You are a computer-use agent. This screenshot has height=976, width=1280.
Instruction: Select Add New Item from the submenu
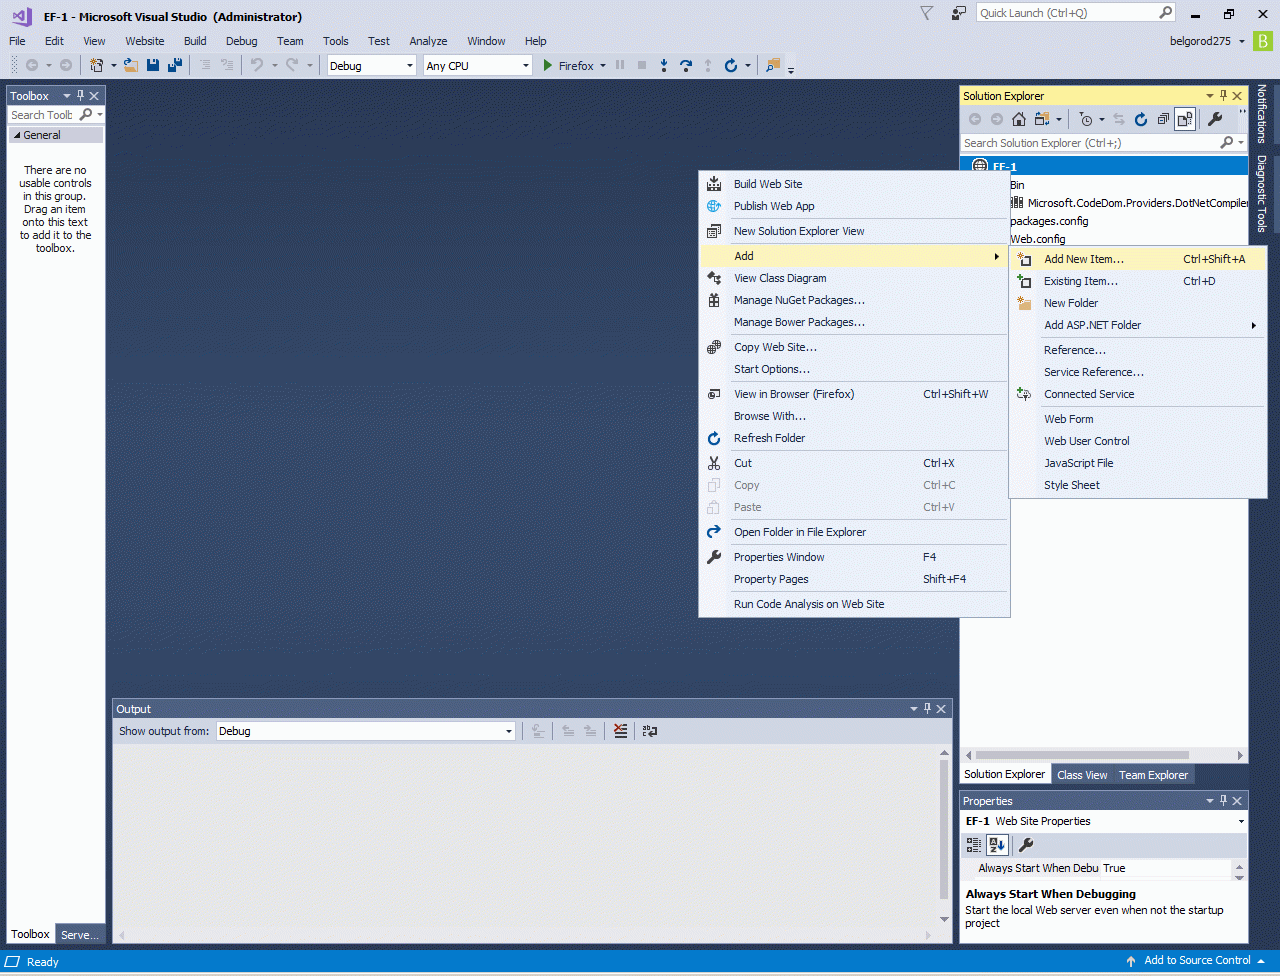(1138, 259)
